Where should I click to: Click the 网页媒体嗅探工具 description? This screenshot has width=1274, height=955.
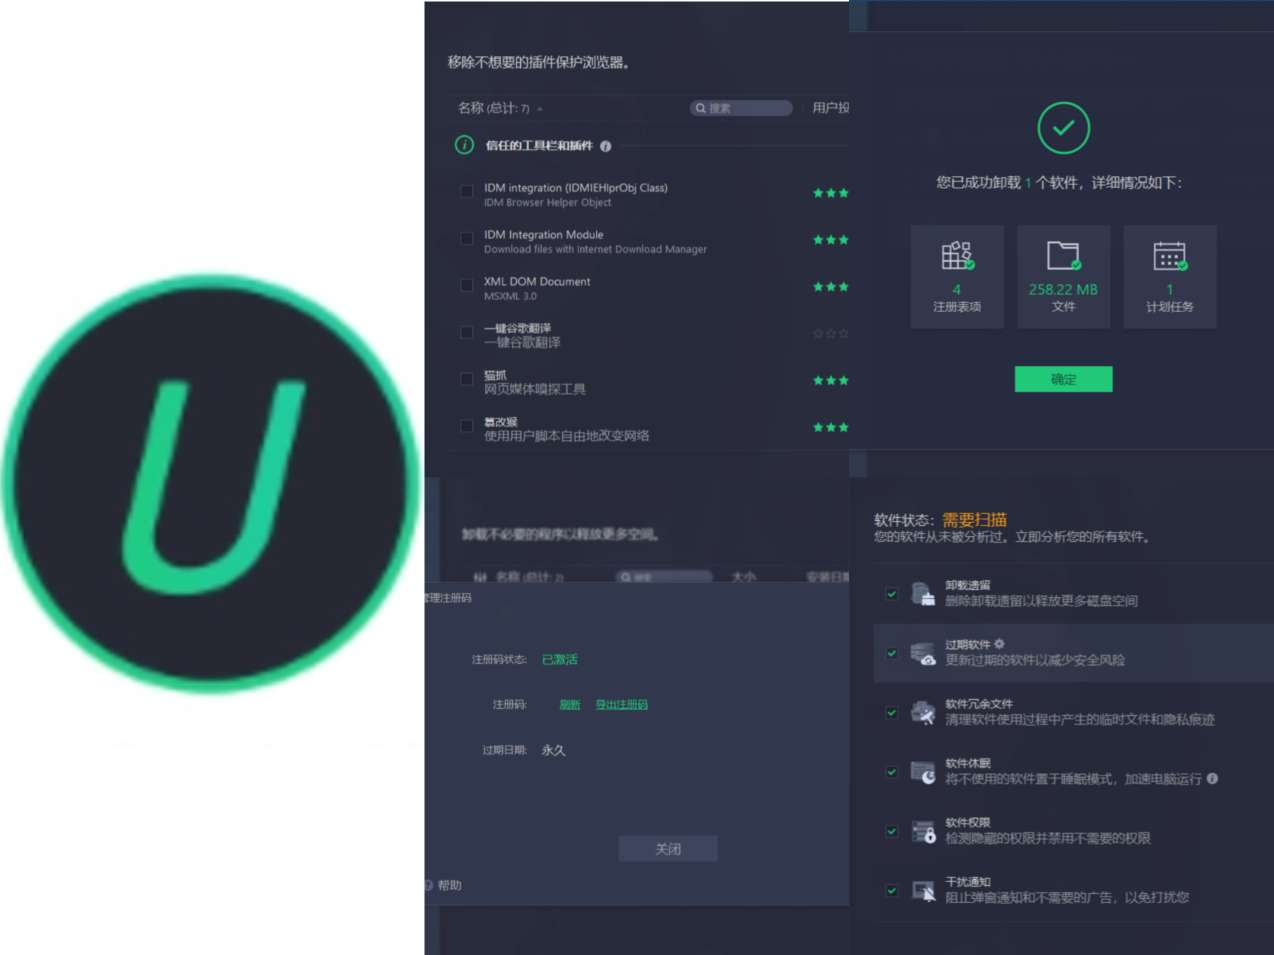coord(535,390)
